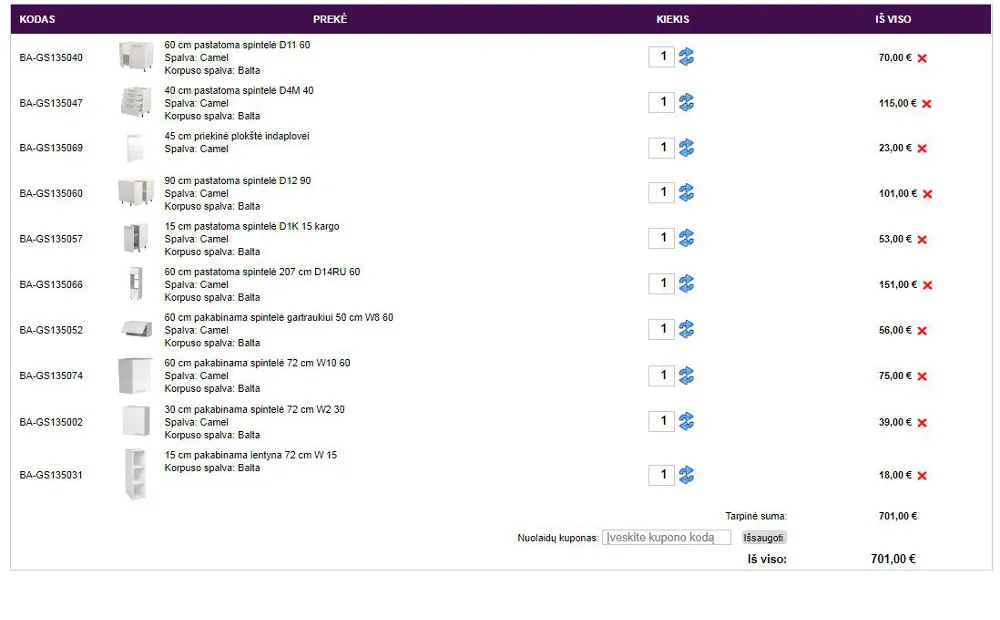Refresh quantity for W8 60 cabinet

click(x=686, y=329)
